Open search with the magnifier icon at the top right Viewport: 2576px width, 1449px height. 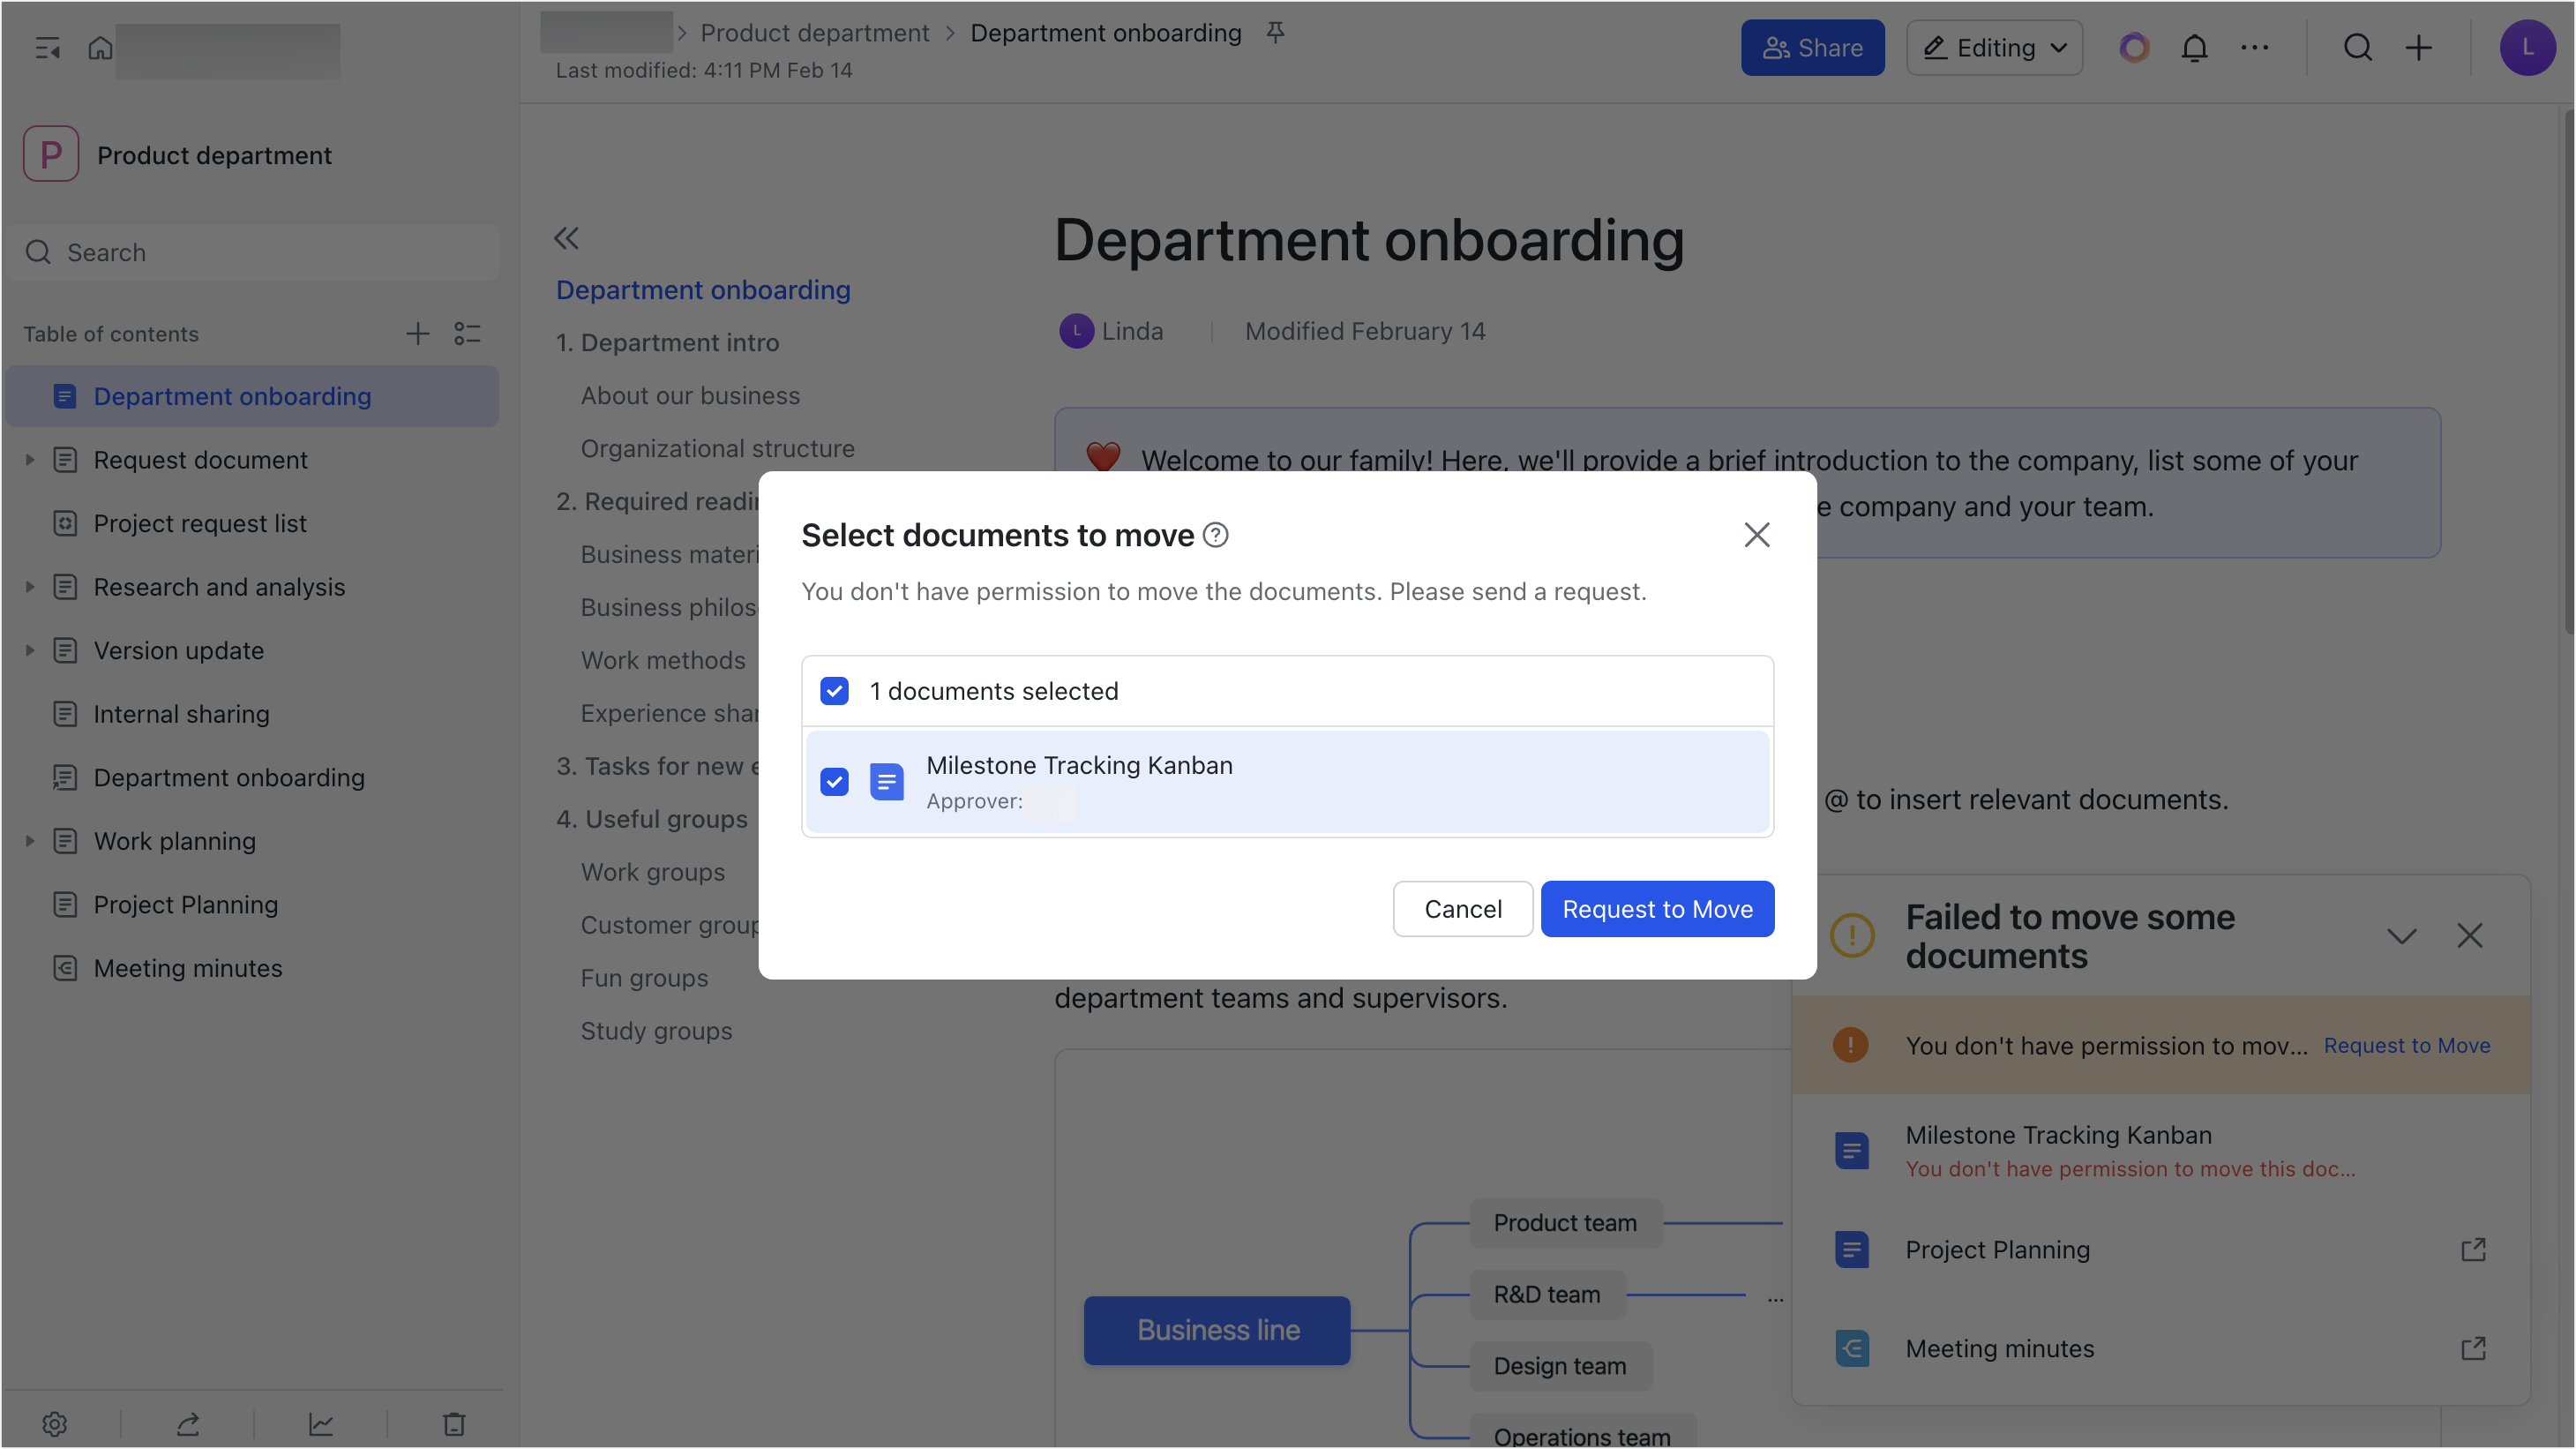2358,47
